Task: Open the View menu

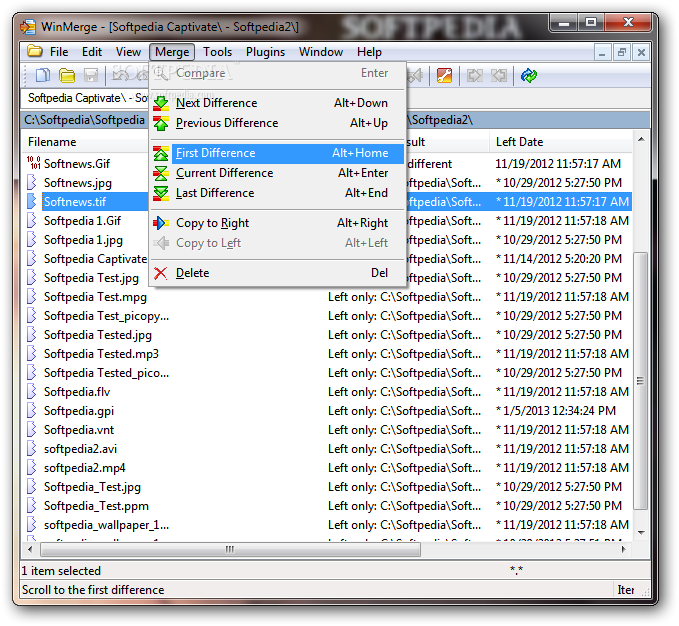Action: pos(128,52)
